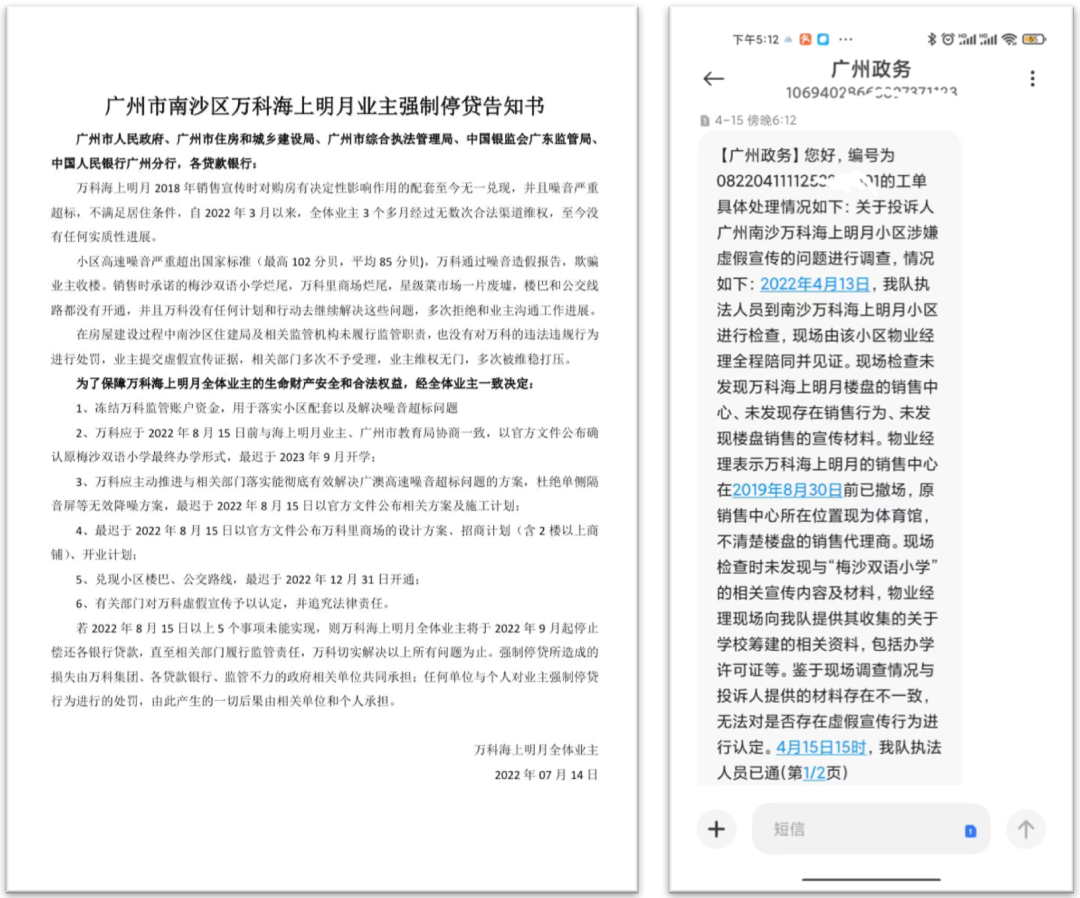This screenshot has width=1080, height=898.
Task: Tap the 下午5:12 status bar clock
Action: coord(756,39)
